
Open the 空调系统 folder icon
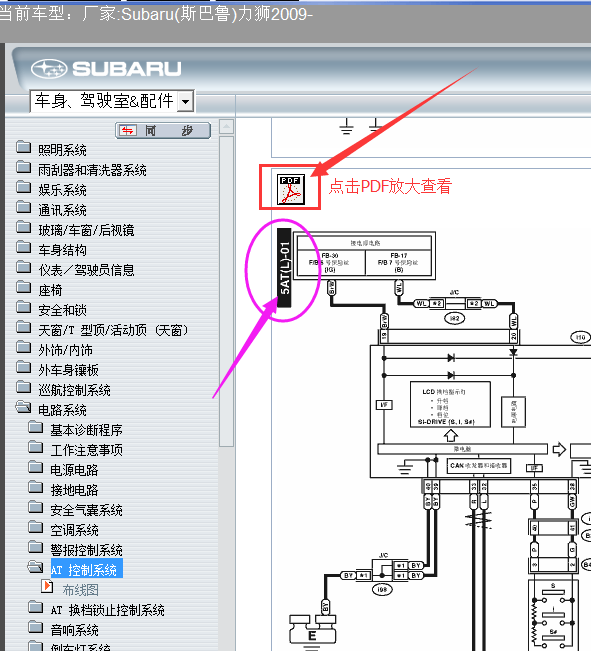point(36,527)
